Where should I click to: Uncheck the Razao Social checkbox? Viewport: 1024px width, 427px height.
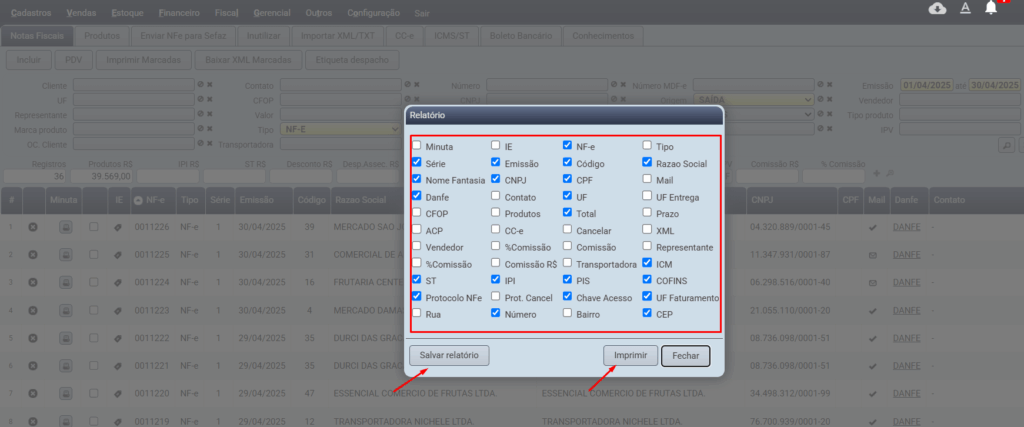click(x=647, y=163)
